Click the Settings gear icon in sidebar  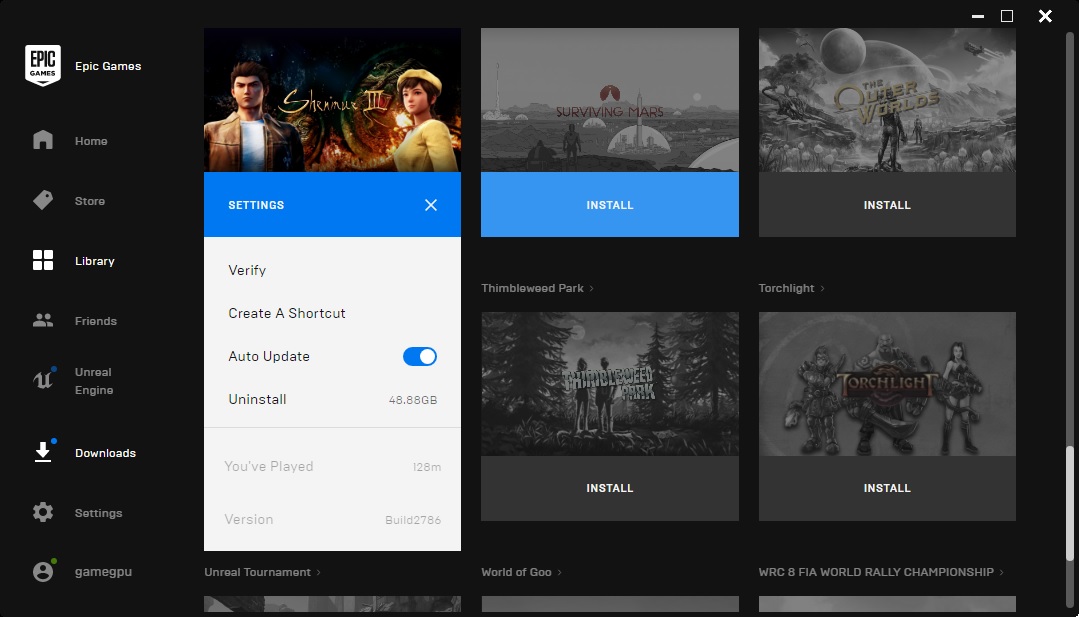point(43,512)
